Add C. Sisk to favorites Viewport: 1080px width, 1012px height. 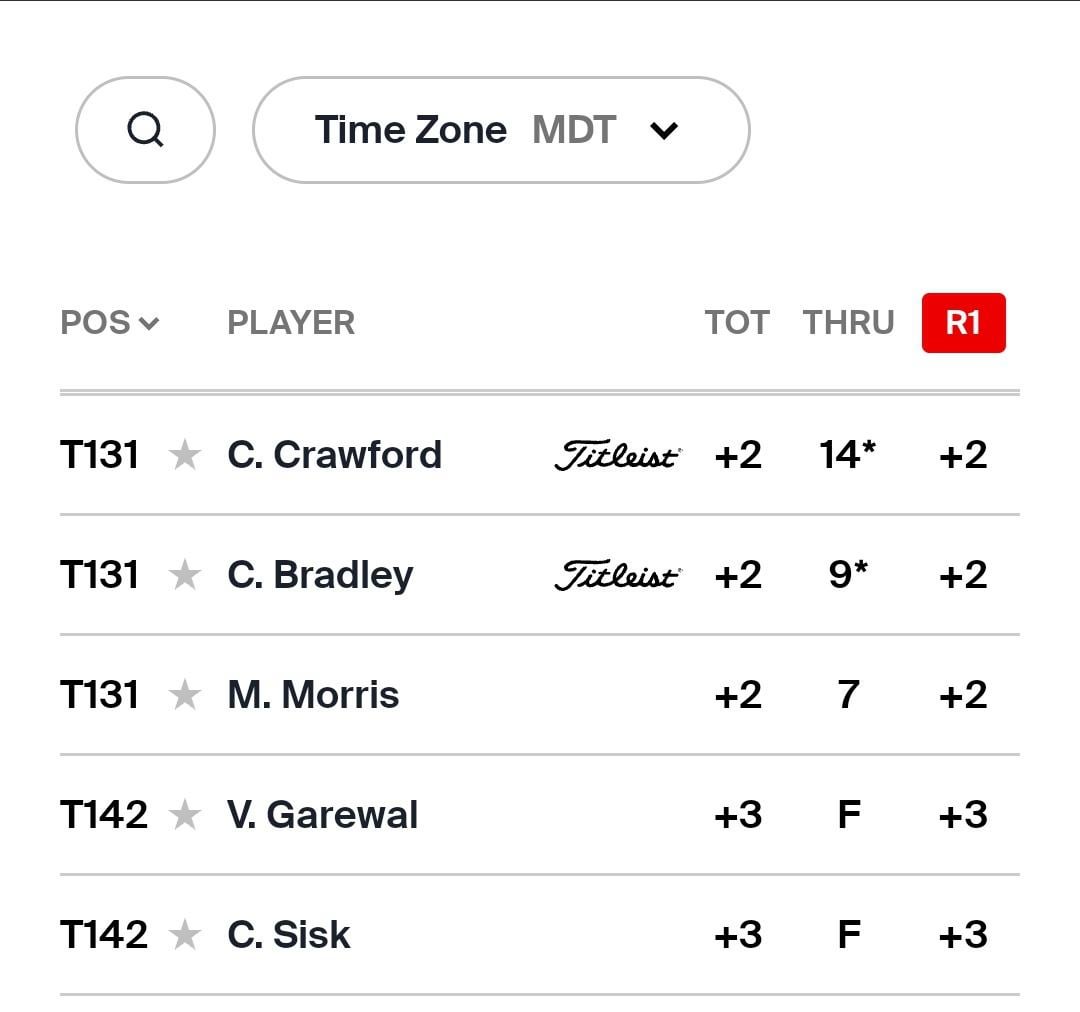pyautogui.click(x=185, y=935)
